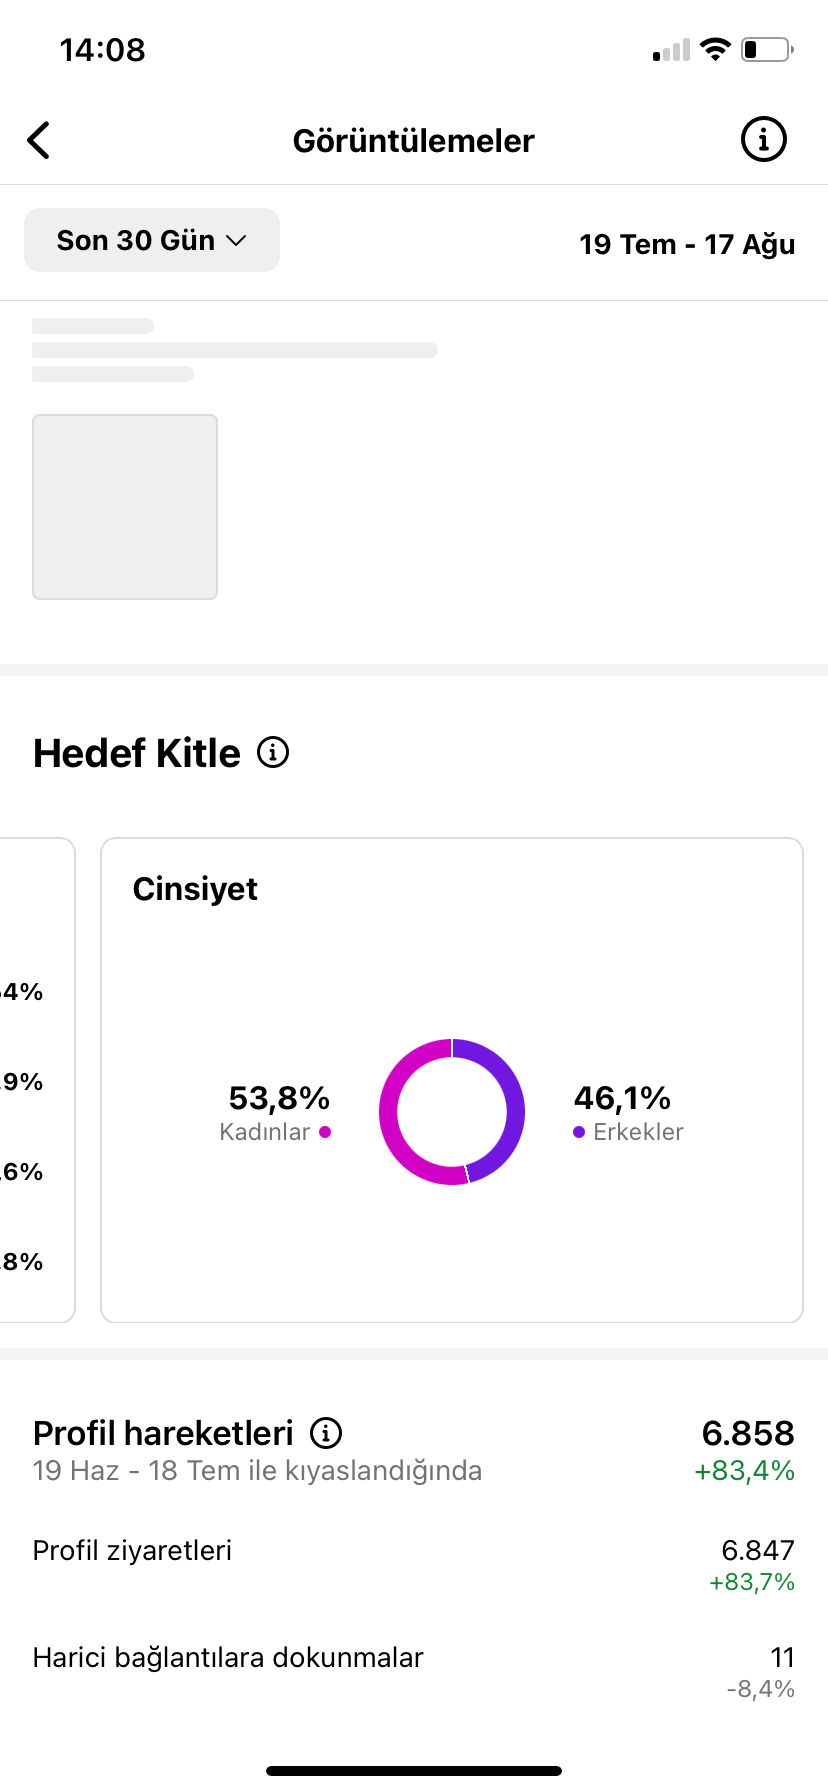Select the grey placeholder thumbnail
Image resolution: width=828 pixels, height=1792 pixels.
click(x=125, y=507)
